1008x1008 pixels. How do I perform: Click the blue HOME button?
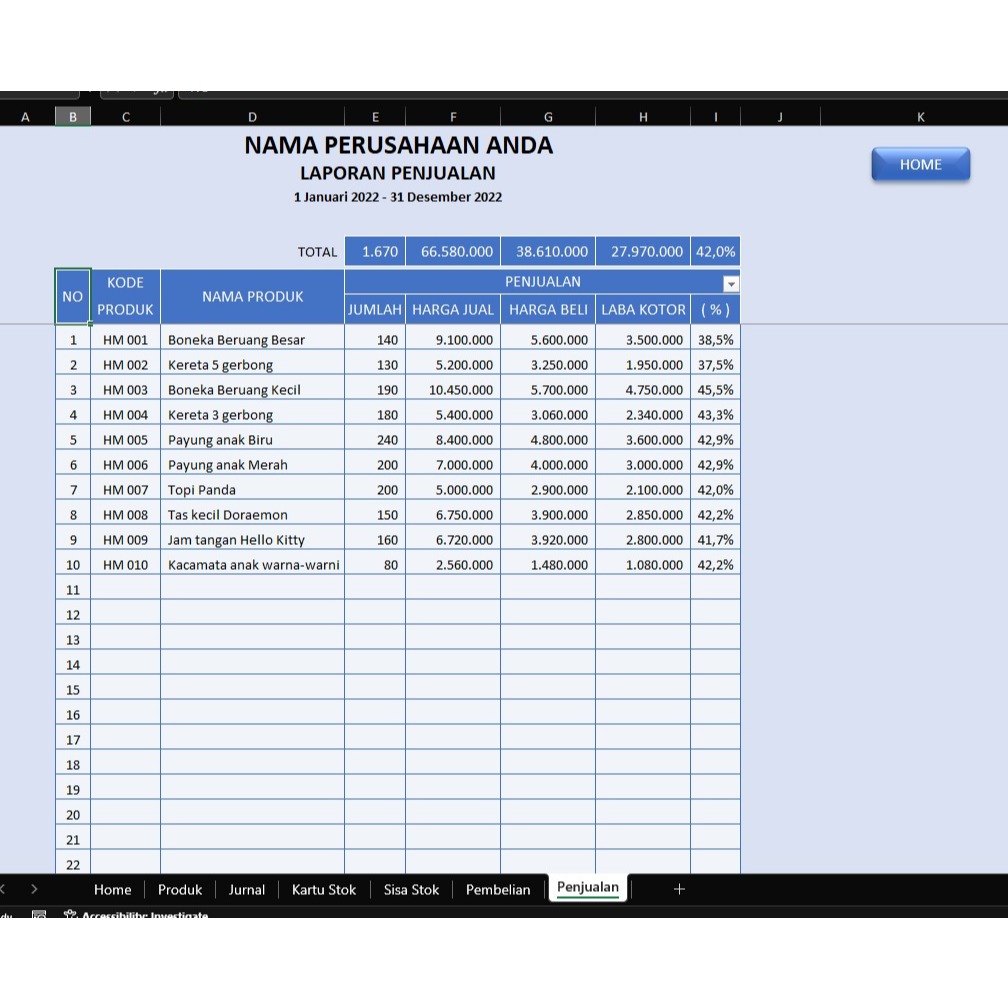(920, 165)
